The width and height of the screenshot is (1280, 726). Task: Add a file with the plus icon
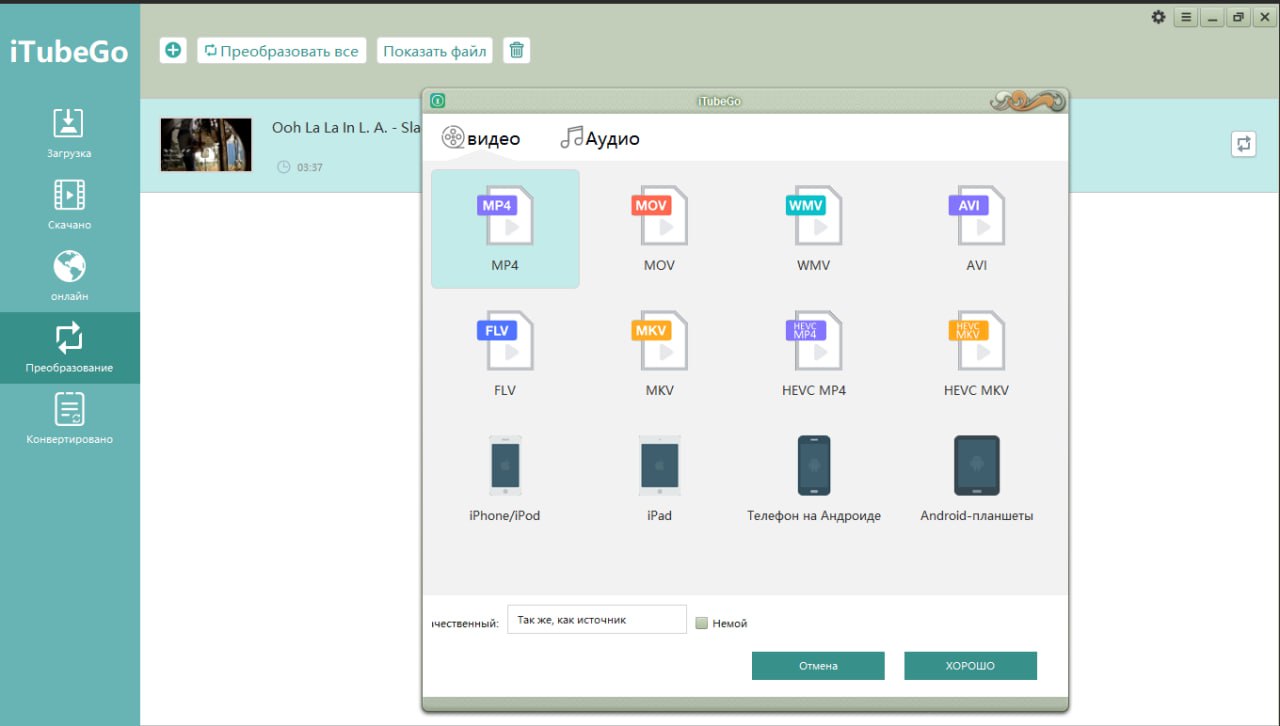(173, 50)
